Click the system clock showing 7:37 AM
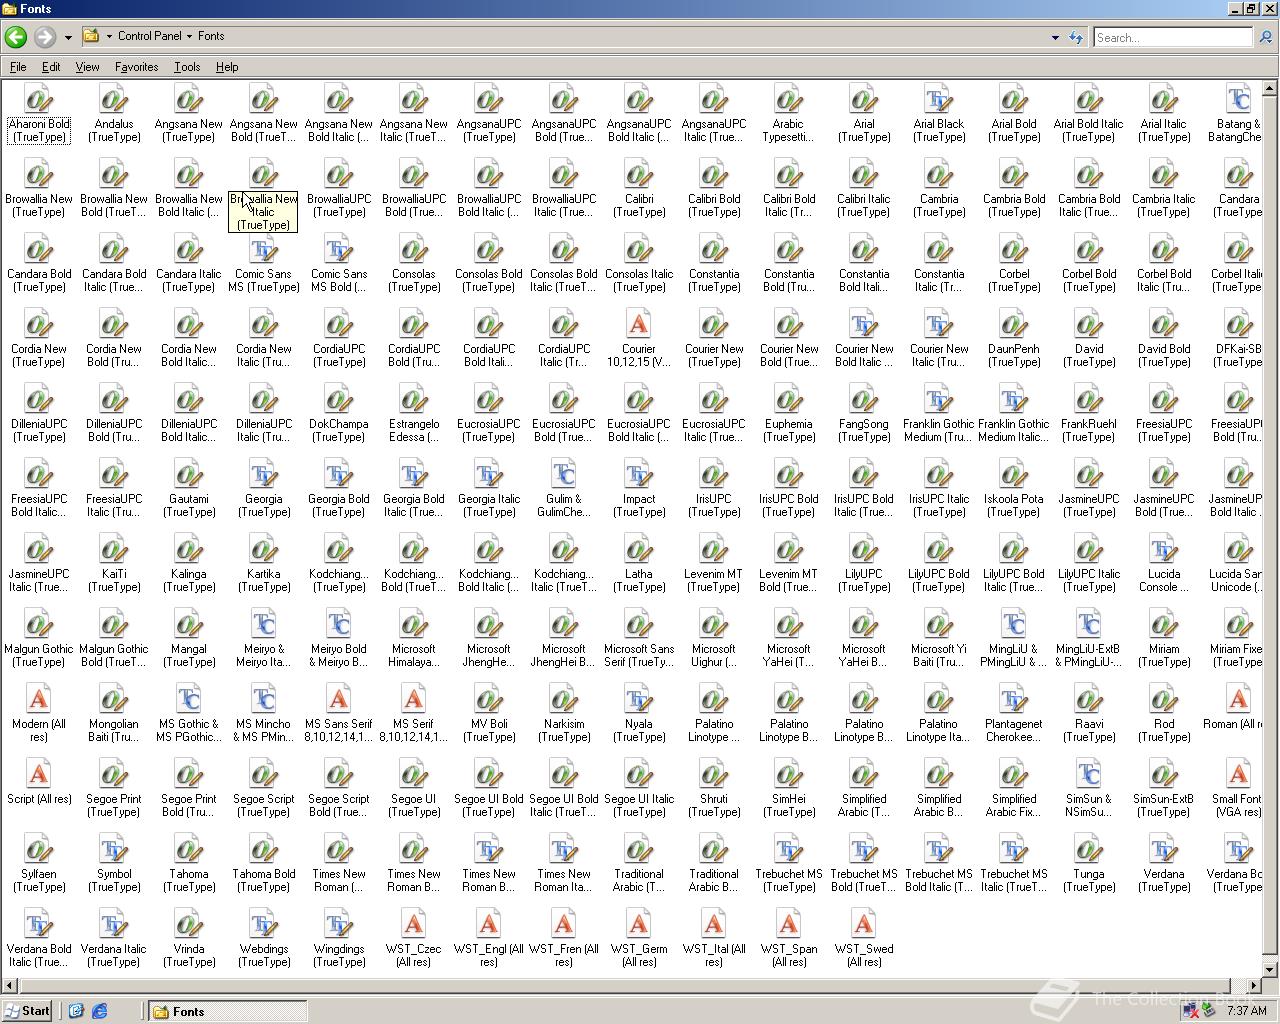1280x1024 pixels. pos(1246,1011)
